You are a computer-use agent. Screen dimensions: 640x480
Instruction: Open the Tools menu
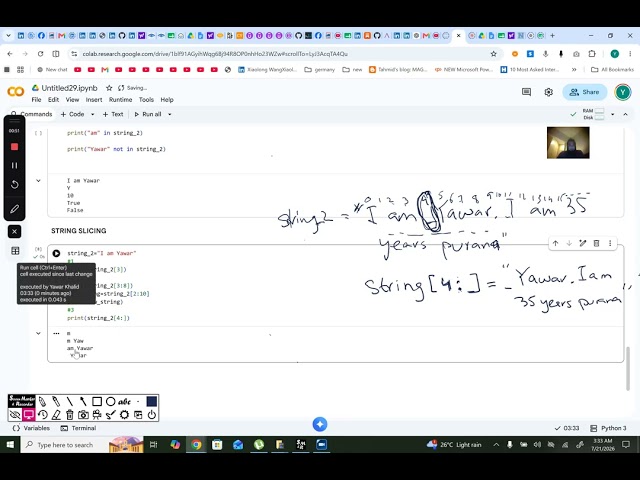pos(146,100)
